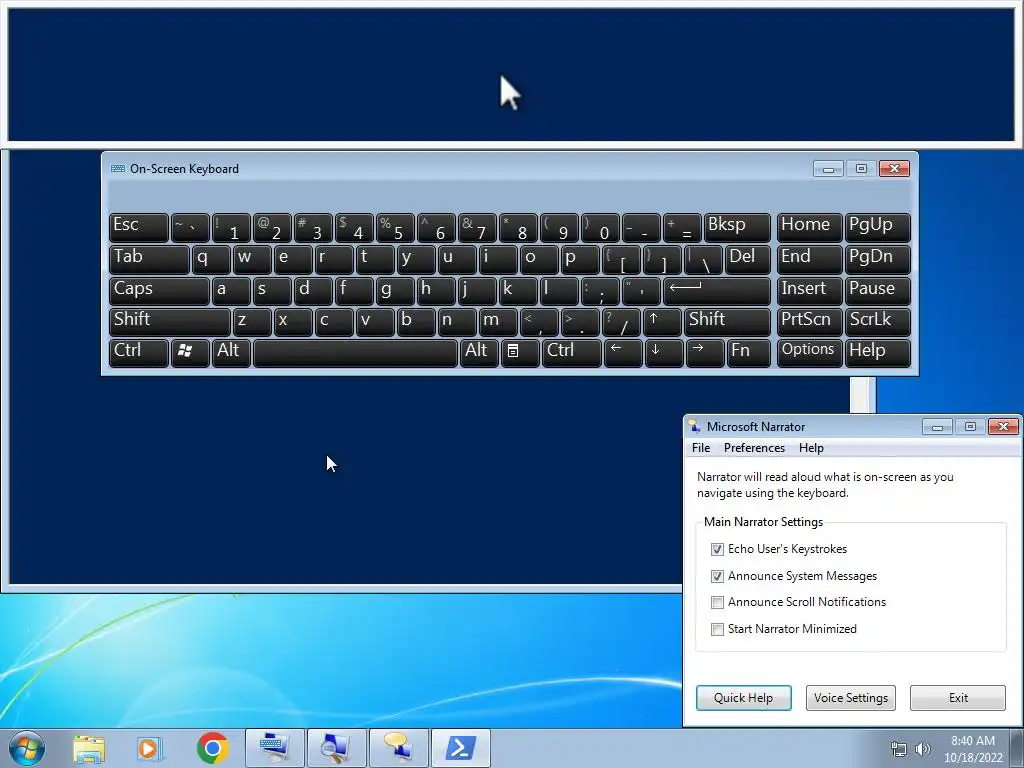Click the PgDn key
This screenshot has height=768, width=1024.
(877, 260)
